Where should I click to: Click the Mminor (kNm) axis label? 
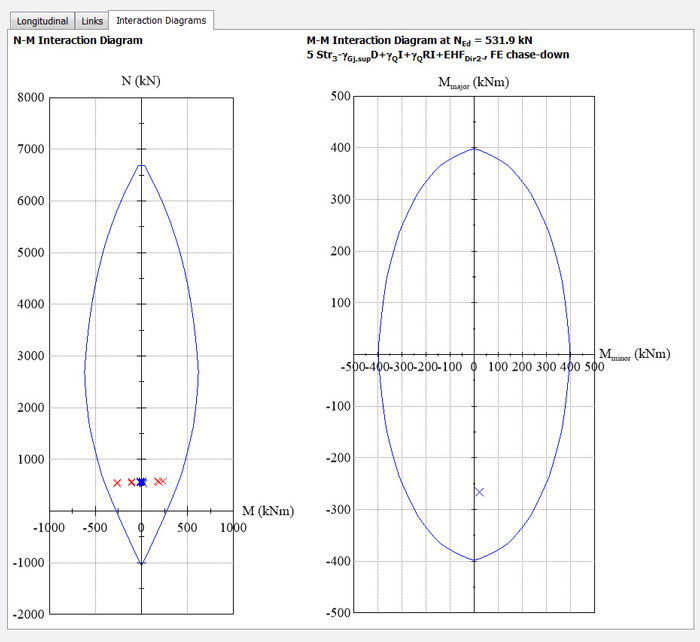point(635,354)
